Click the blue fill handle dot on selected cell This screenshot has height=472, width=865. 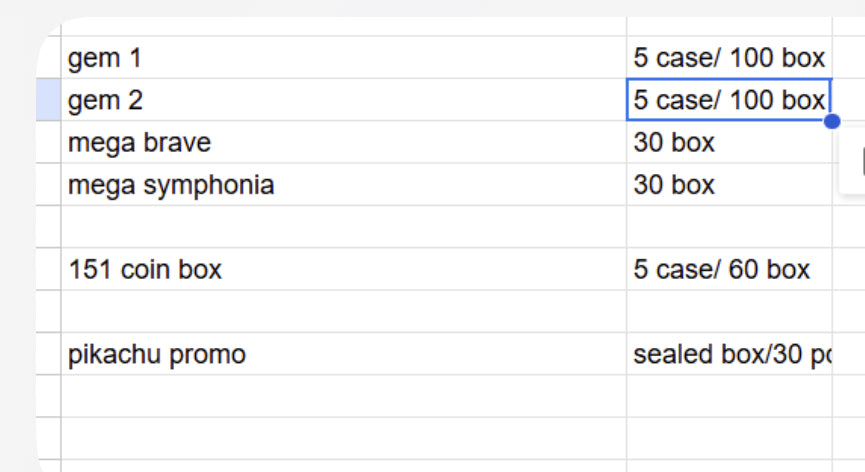click(832, 121)
